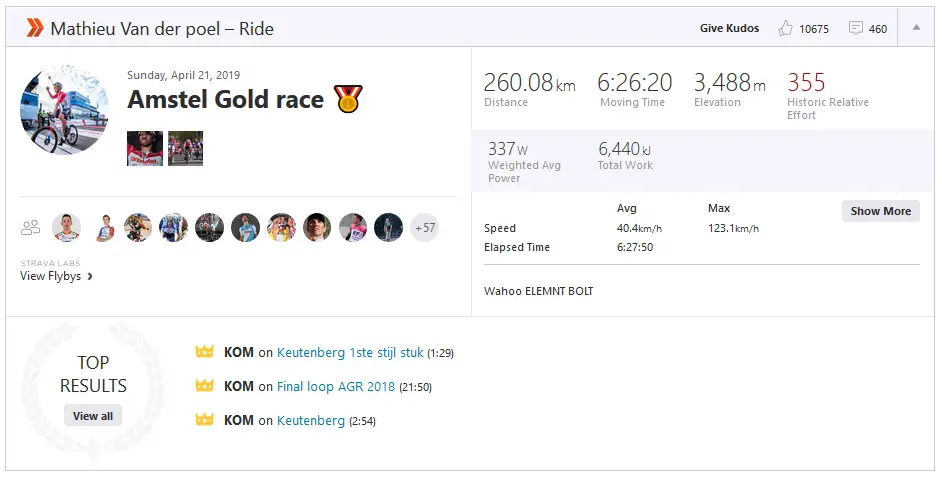The width and height of the screenshot is (942, 482).
Task: Open Final loop AGR 2018 segment link
Action: point(336,386)
